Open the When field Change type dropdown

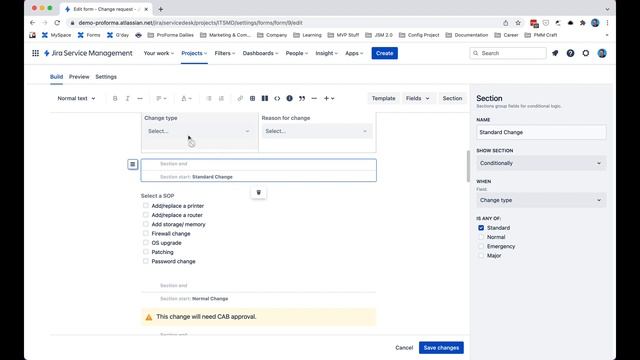pyautogui.click(x=541, y=200)
